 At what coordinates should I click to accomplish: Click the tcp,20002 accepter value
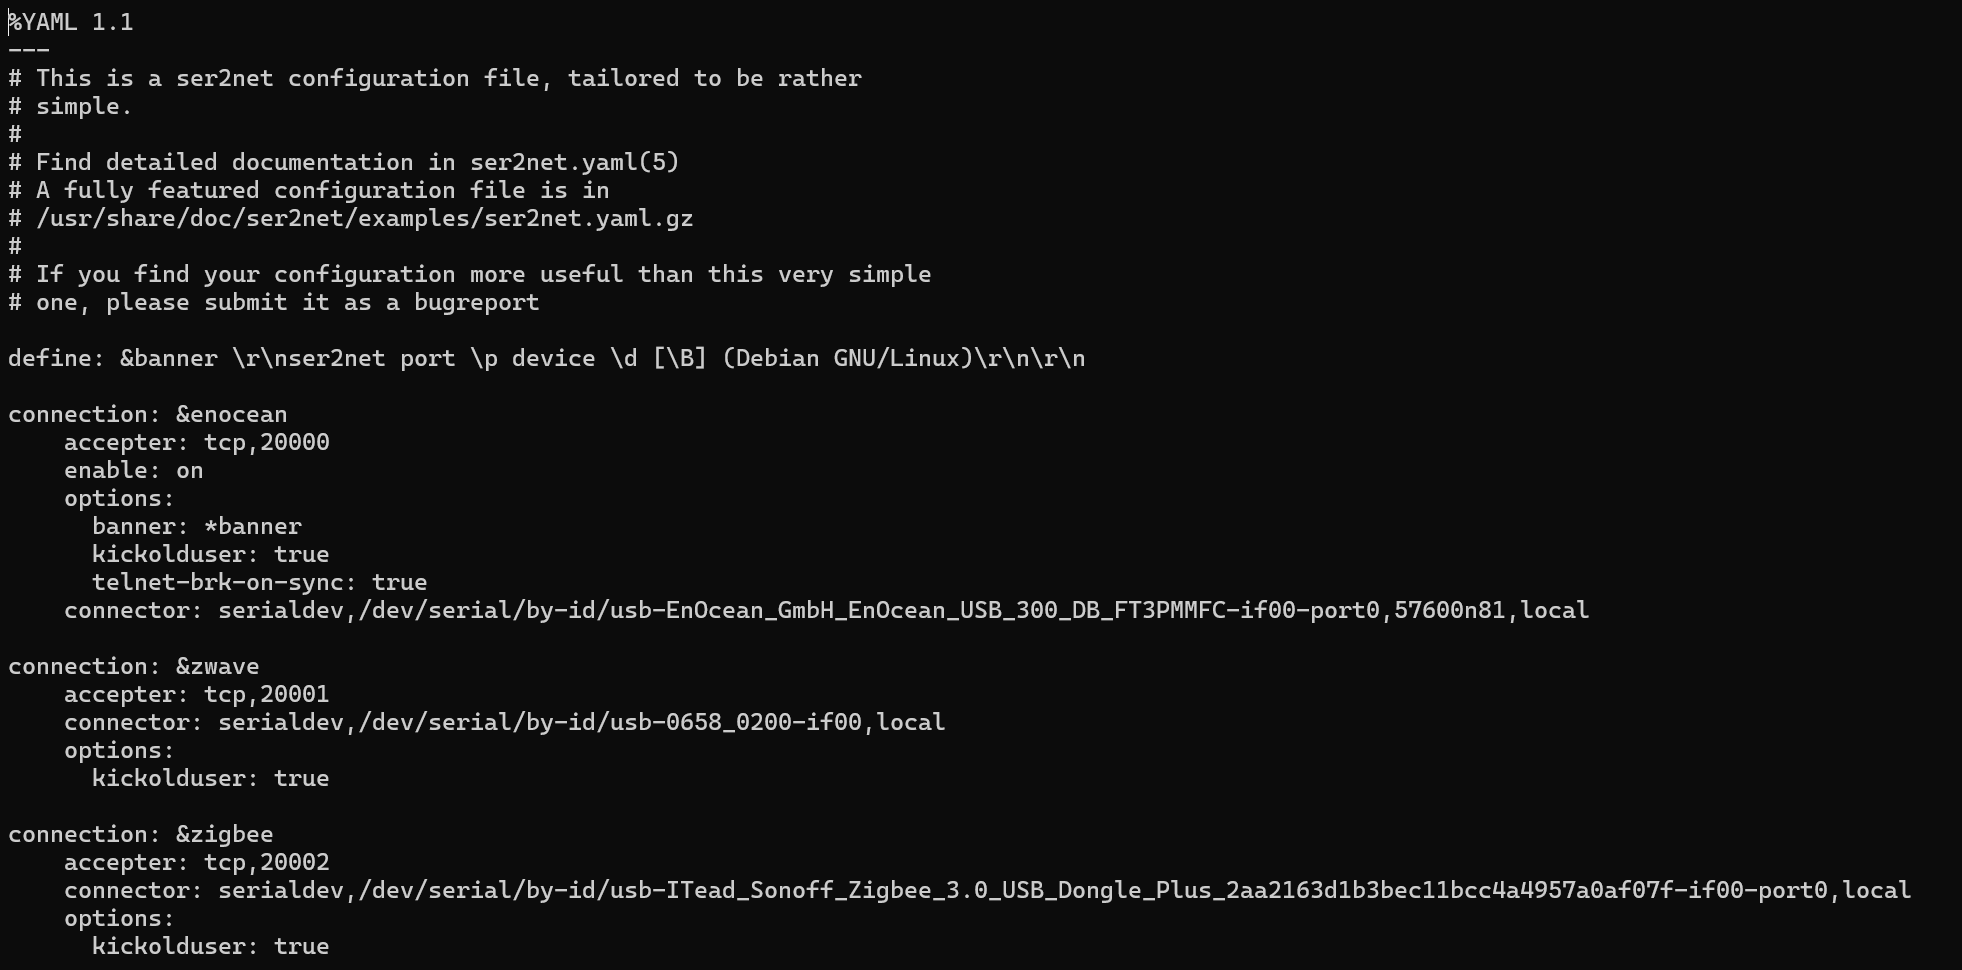267,862
